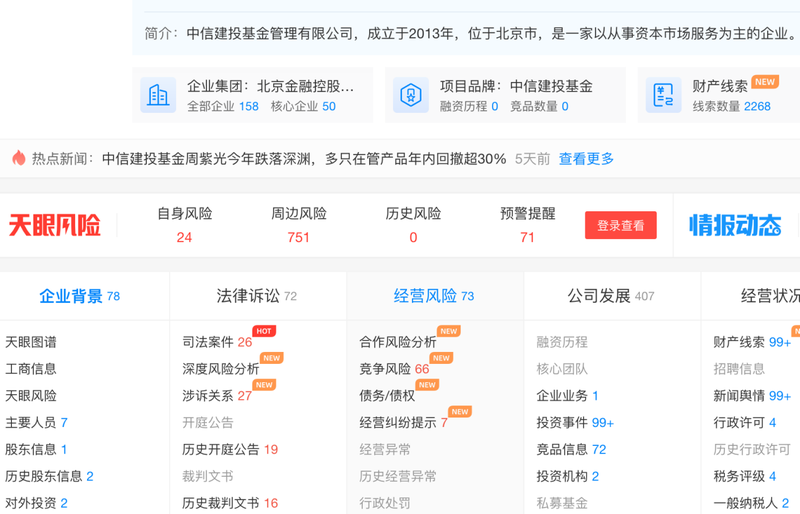The image size is (800, 514).
Task: Click the NEW badge next to 财产线索 card
Action: (x=765, y=82)
